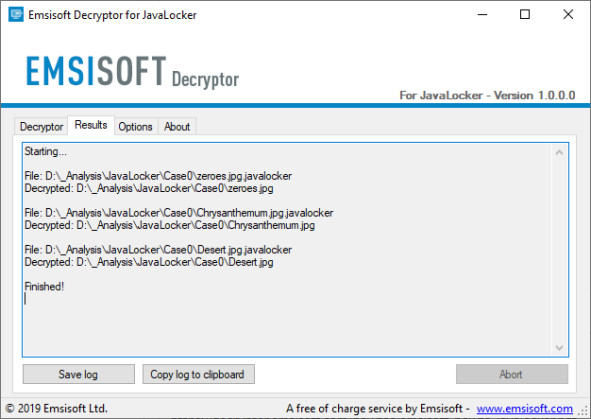Click the zeroes.jpg.javalocker File line
This screenshot has height=419, width=591.
158,176
